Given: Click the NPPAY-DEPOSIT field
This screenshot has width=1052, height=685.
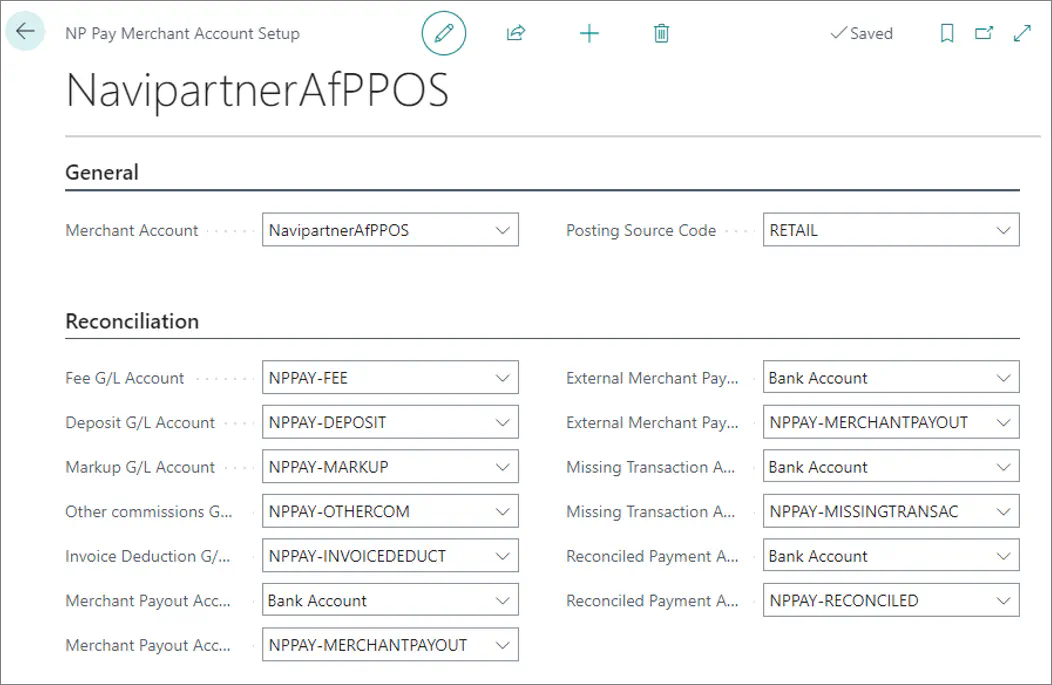Looking at the screenshot, I should coord(390,423).
